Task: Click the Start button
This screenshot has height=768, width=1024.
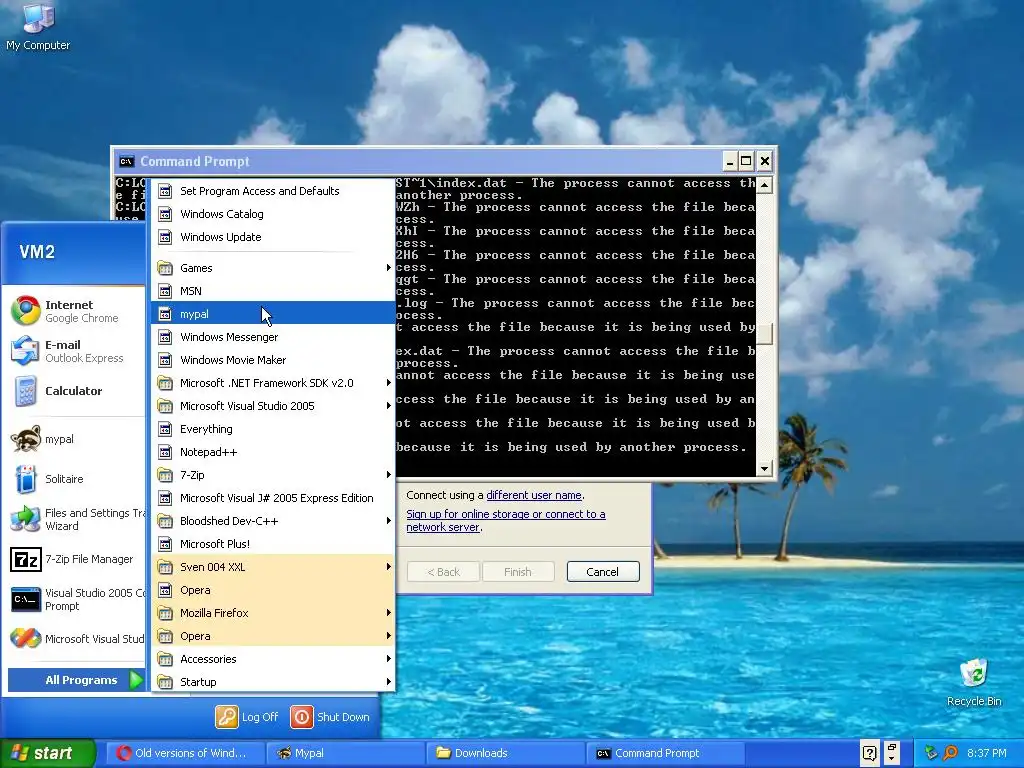Action: [x=48, y=753]
